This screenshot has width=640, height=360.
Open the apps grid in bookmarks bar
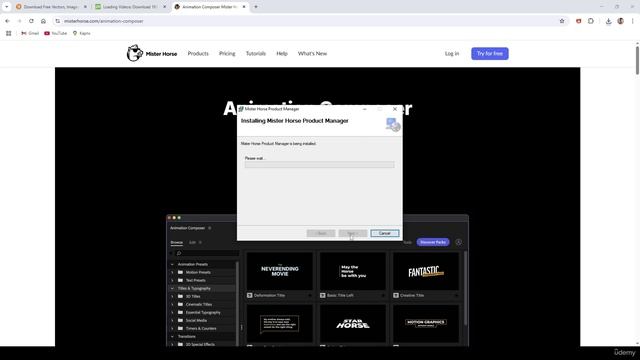(x=9, y=33)
